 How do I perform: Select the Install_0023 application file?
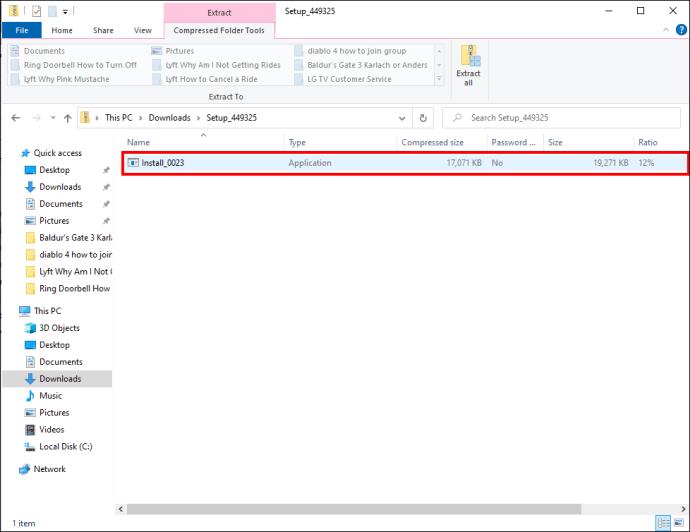click(404, 163)
